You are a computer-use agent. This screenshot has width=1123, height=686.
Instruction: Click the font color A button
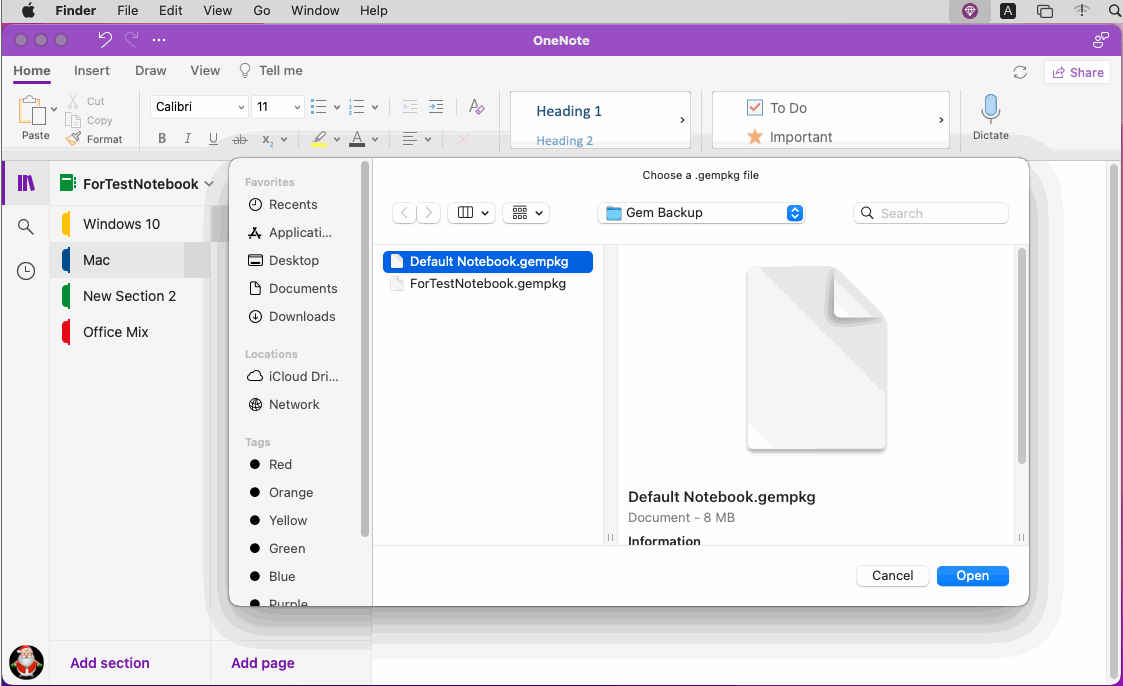[357, 138]
